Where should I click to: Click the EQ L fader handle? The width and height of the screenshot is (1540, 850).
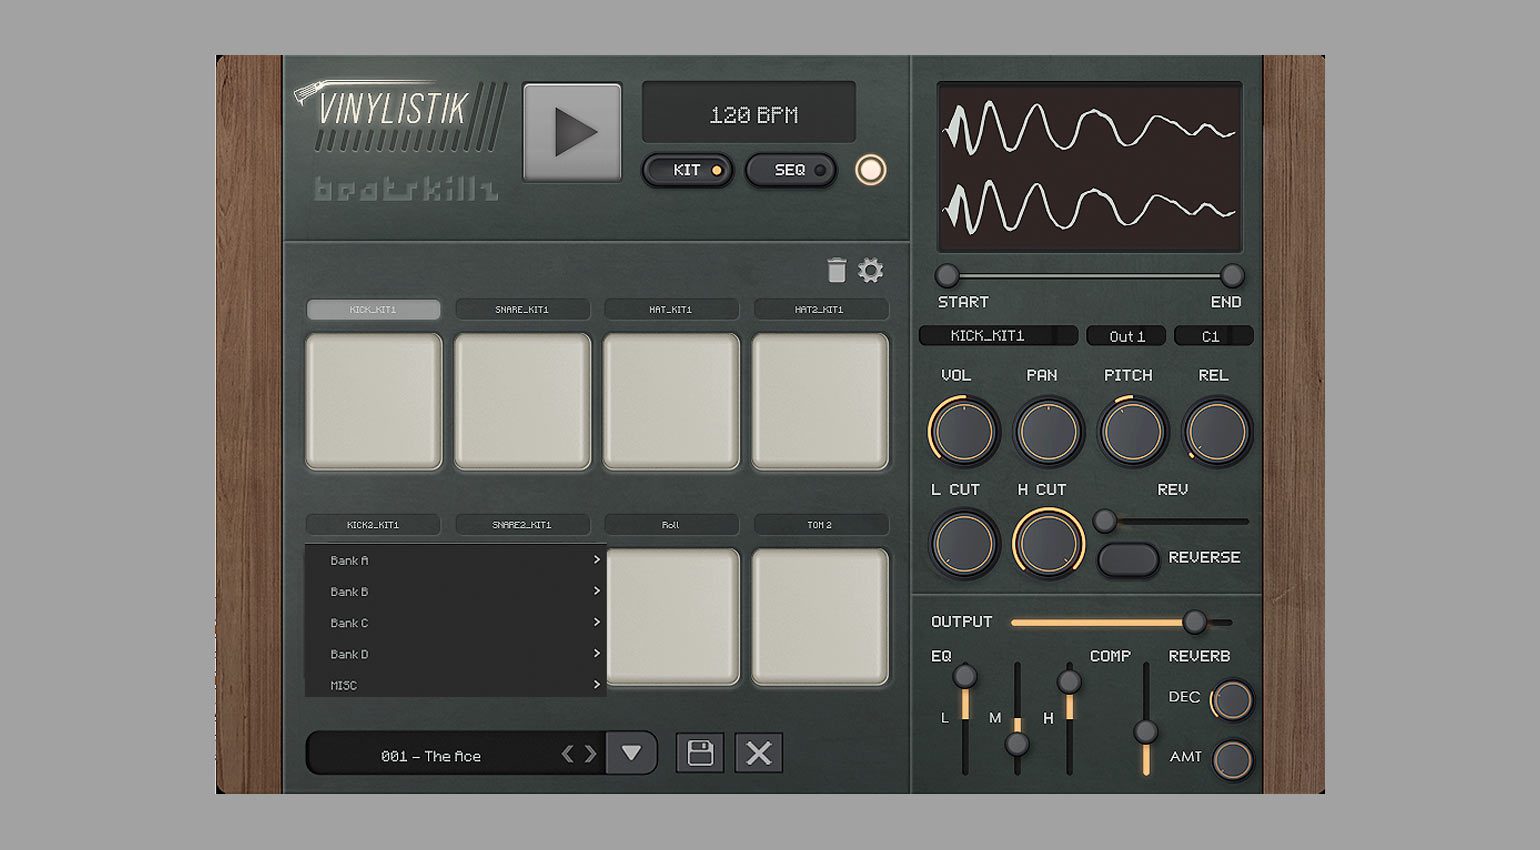coord(965,676)
